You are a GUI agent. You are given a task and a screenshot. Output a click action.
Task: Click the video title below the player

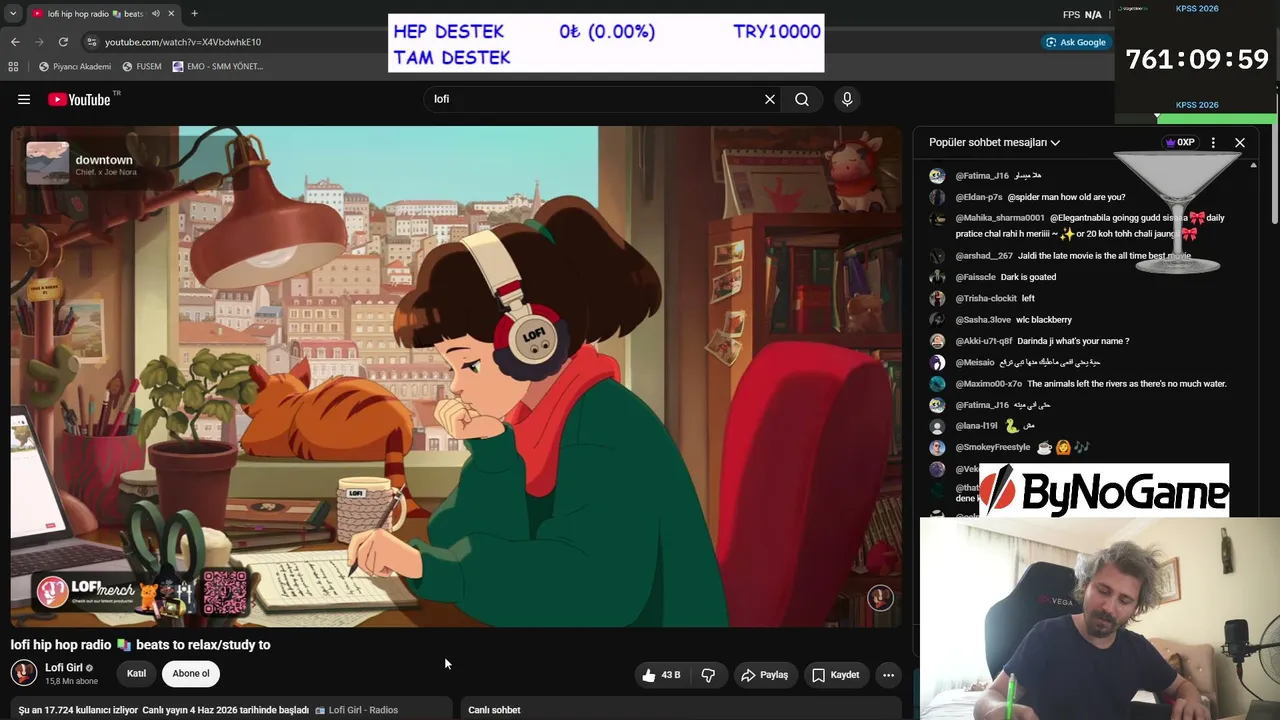point(141,645)
